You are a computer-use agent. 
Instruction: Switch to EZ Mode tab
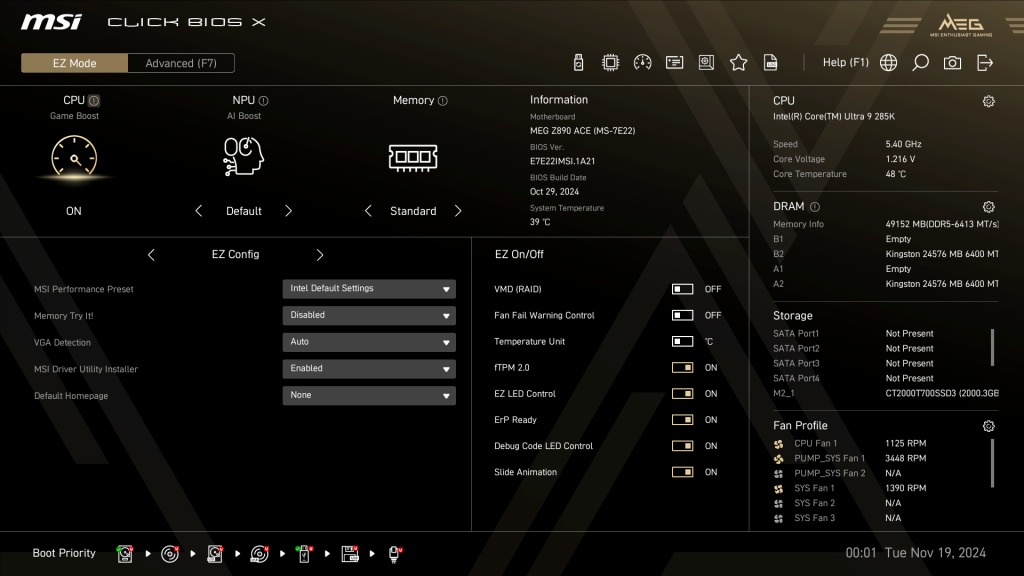74,63
